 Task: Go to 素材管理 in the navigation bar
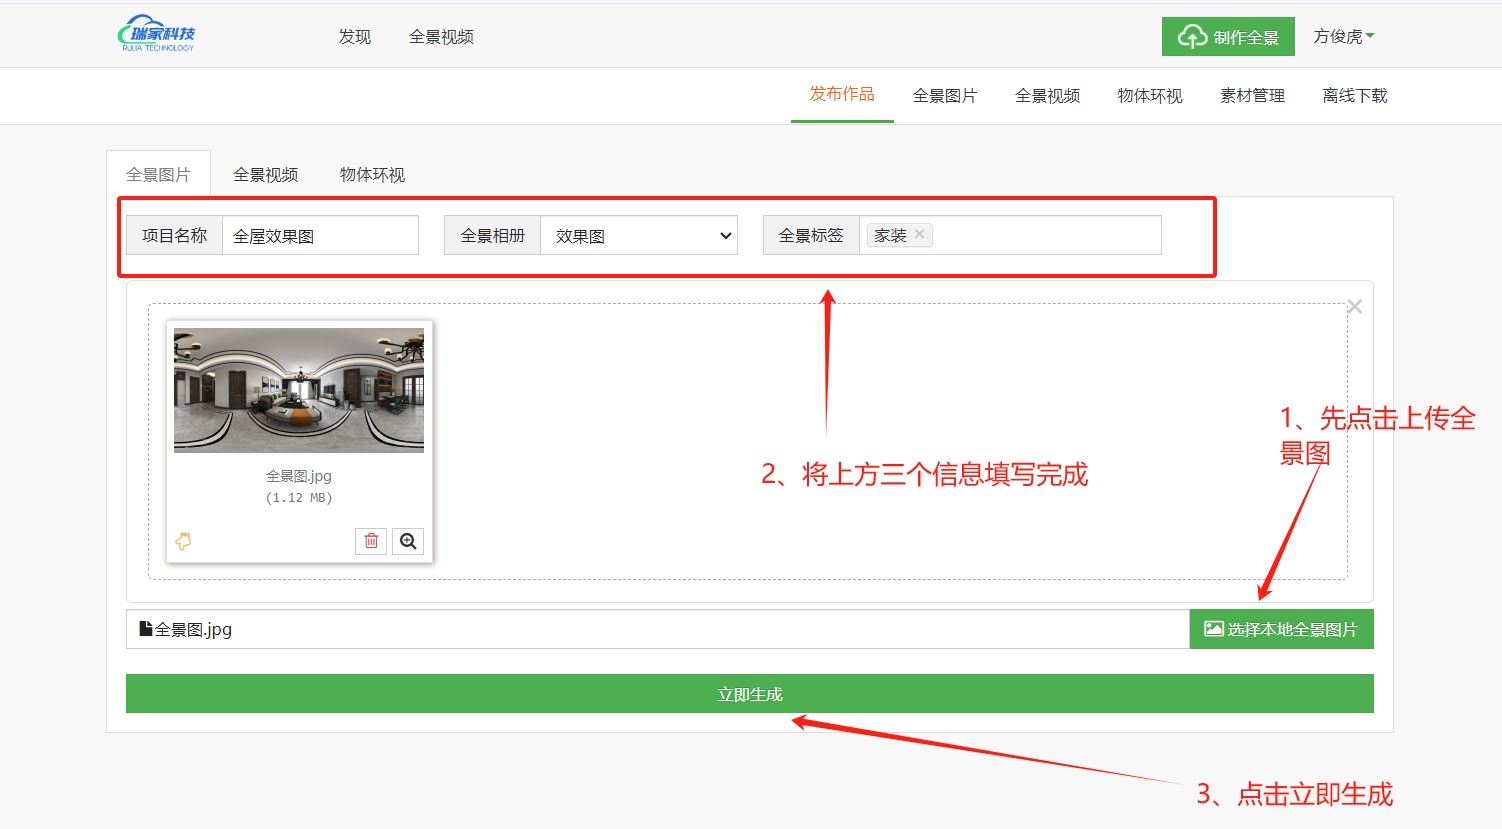pyautogui.click(x=1252, y=96)
